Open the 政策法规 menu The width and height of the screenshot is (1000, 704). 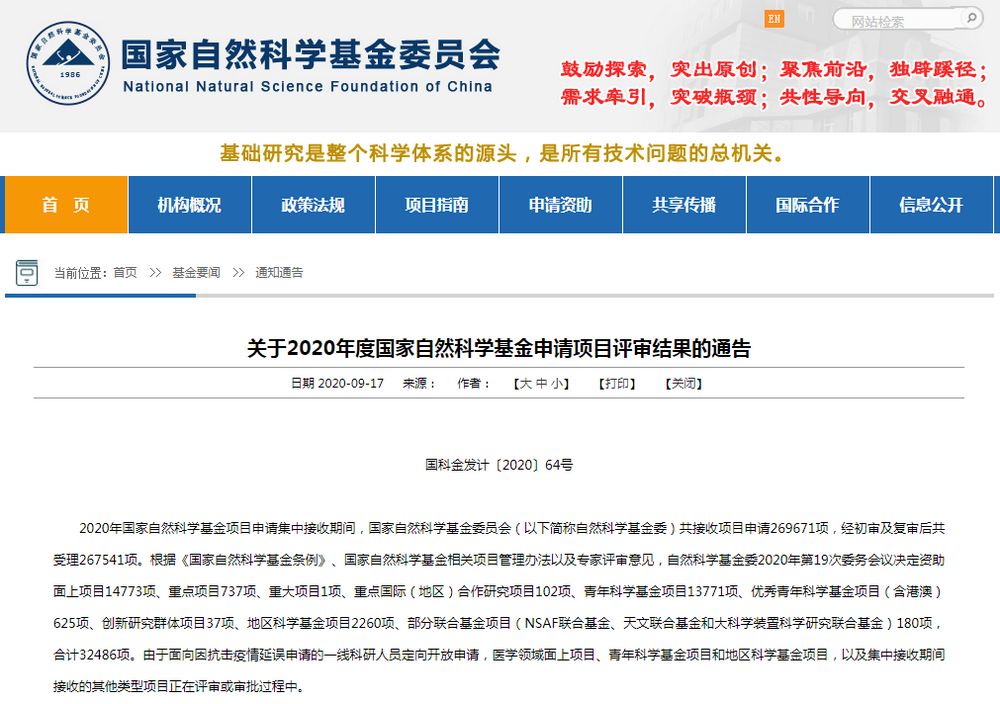pyautogui.click(x=313, y=205)
